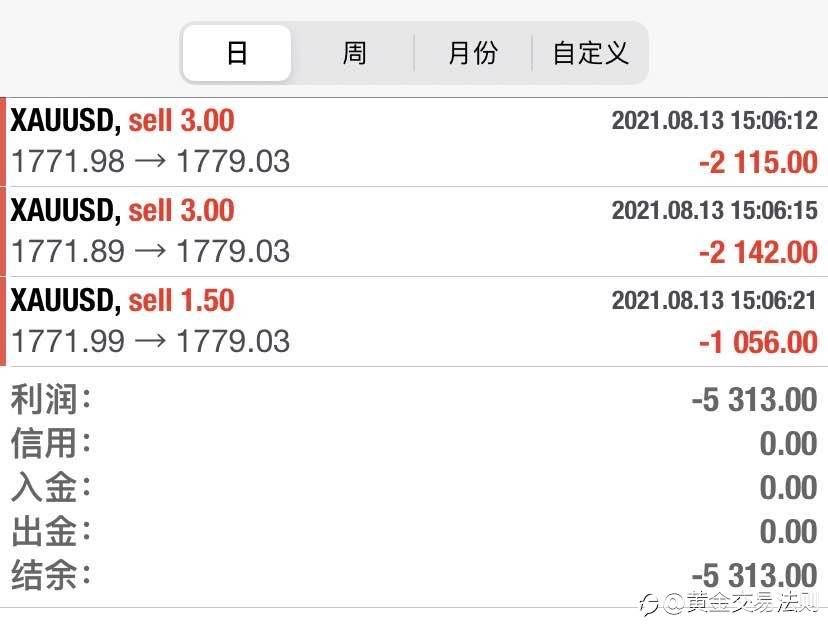Select the 1771.89 → 1779.03 price line
The image size is (828, 644).
click(x=150, y=251)
